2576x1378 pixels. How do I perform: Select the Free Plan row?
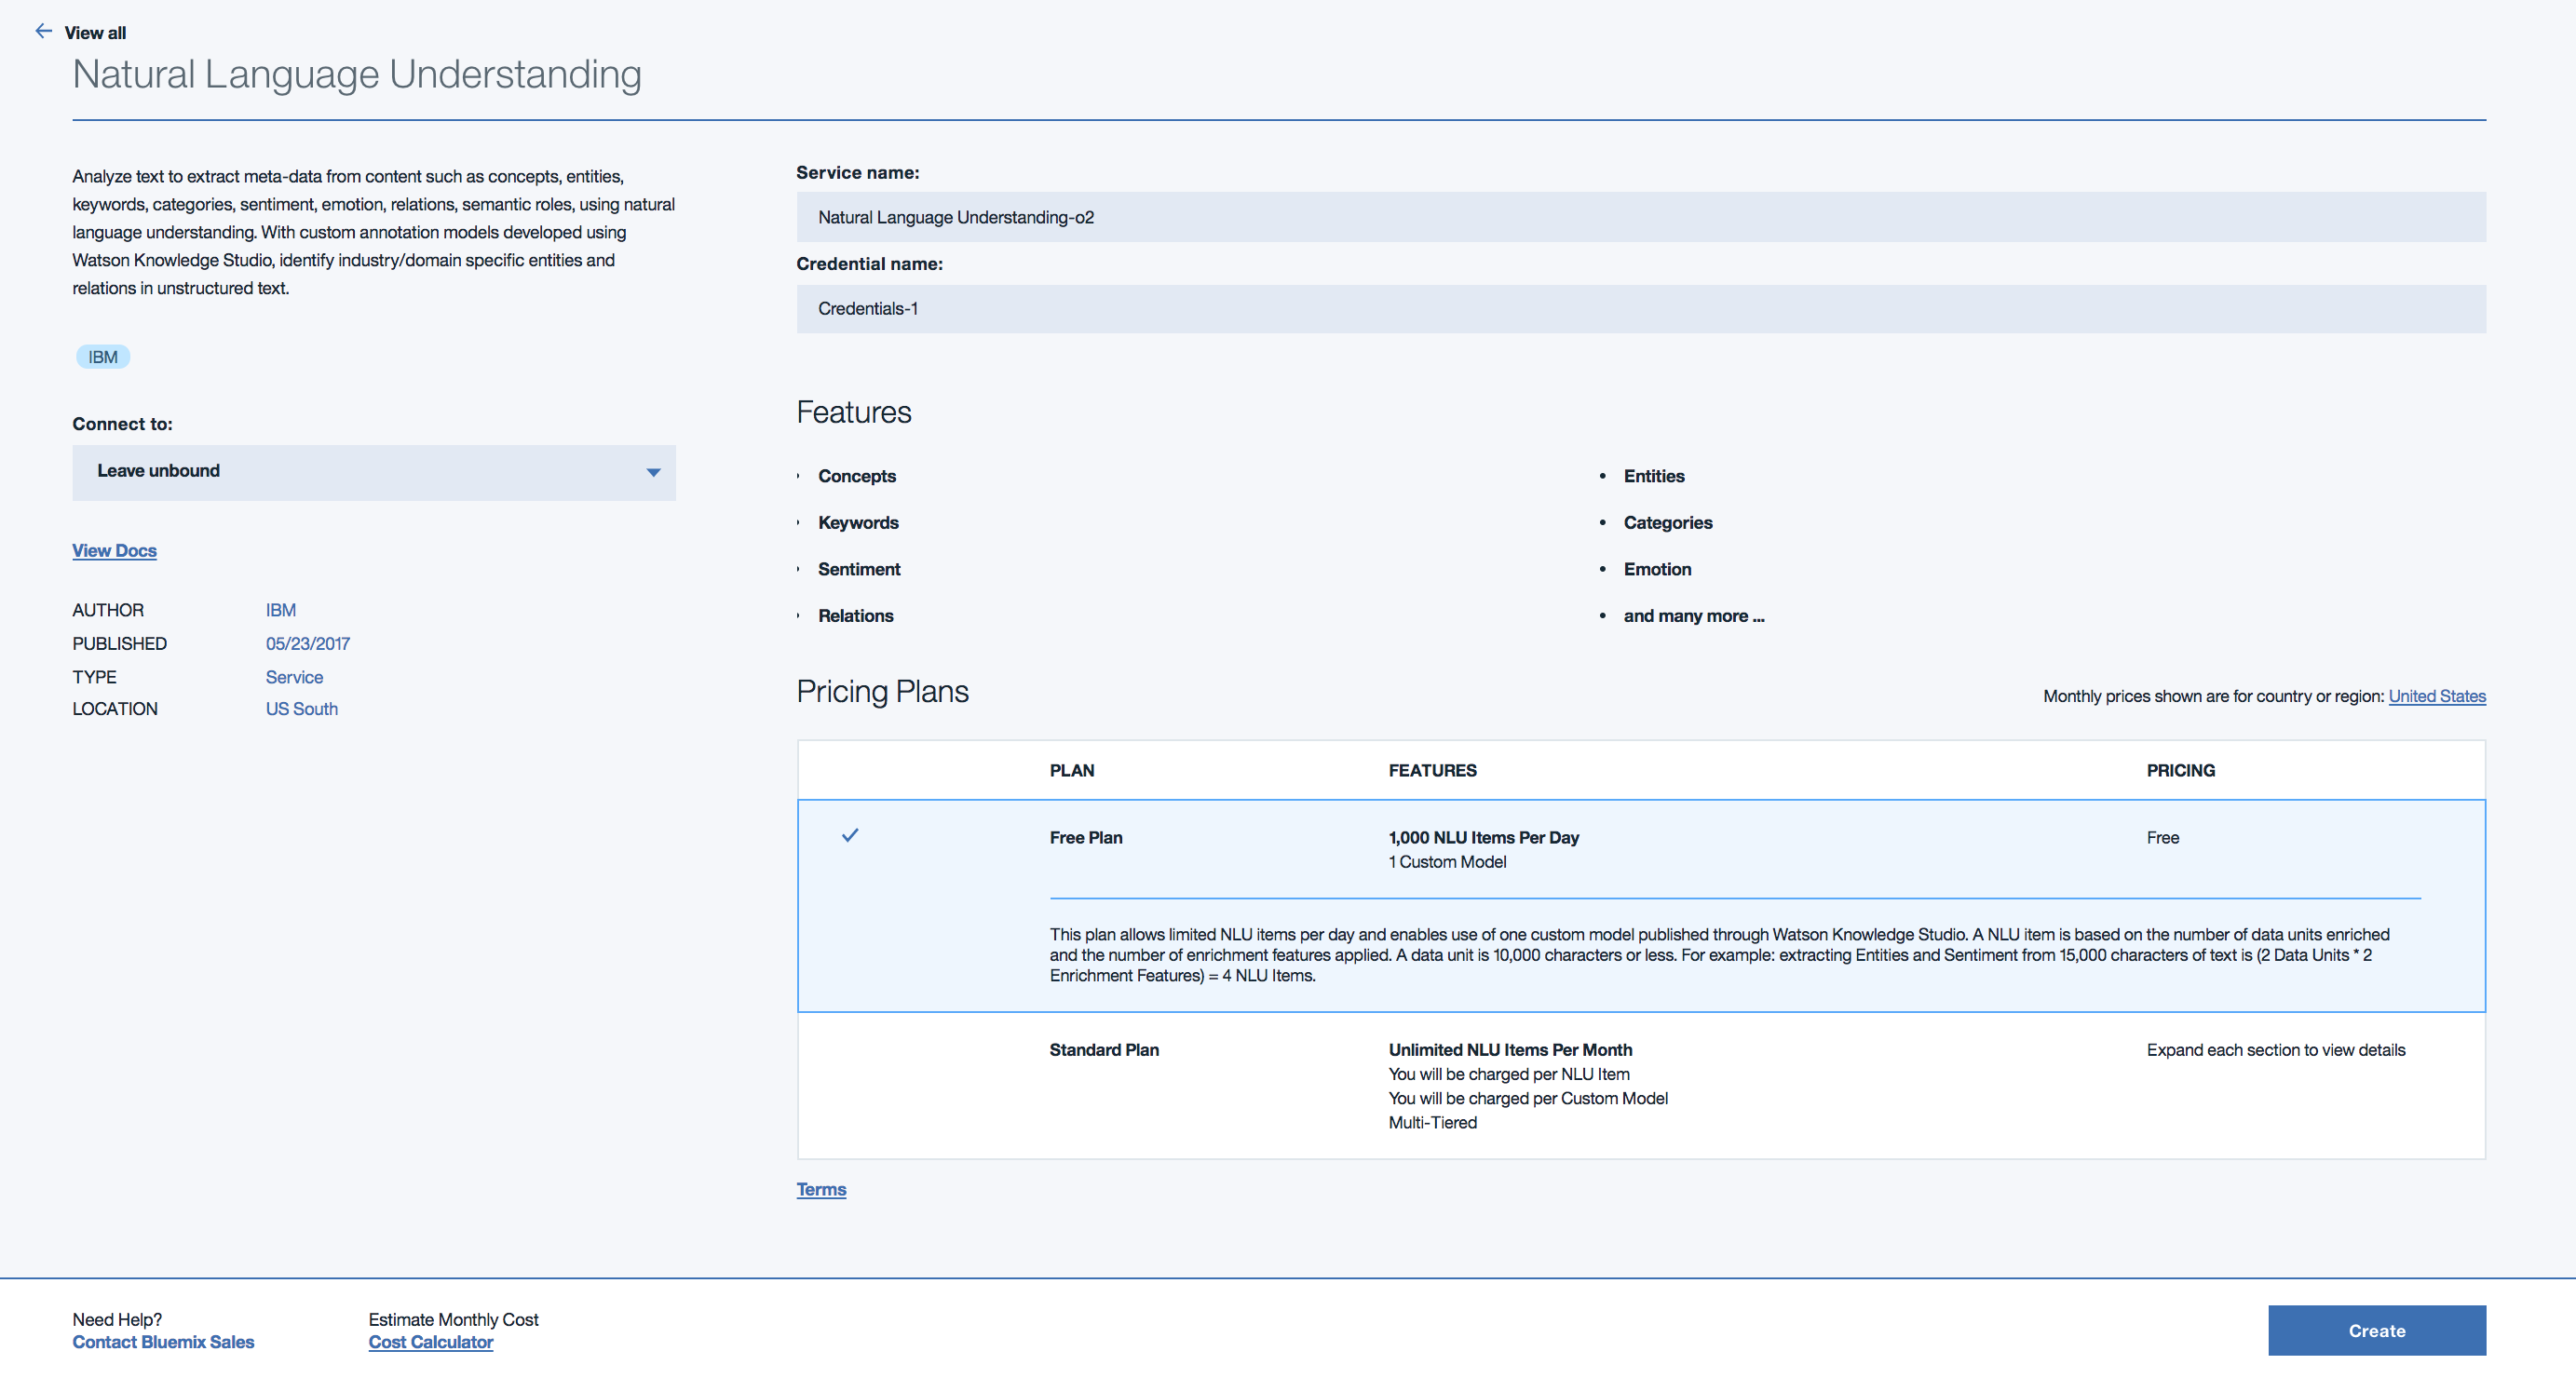[x=1086, y=837]
